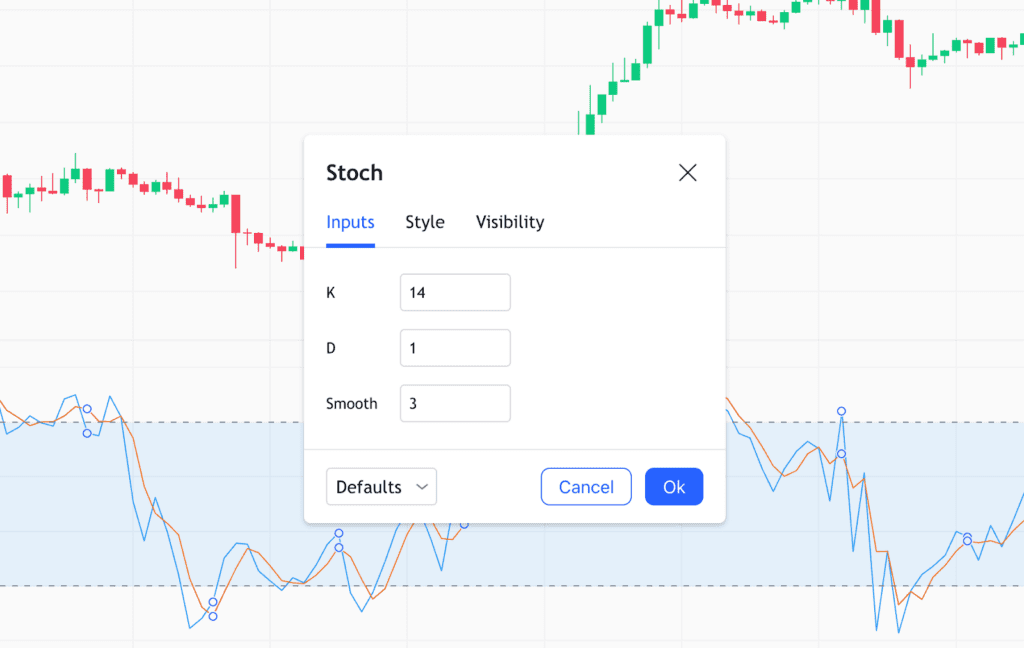The width and height of the screenshot is (1024, 648).
Task: Click the chevron arrow next to Defaults
Action: (421, 486)
